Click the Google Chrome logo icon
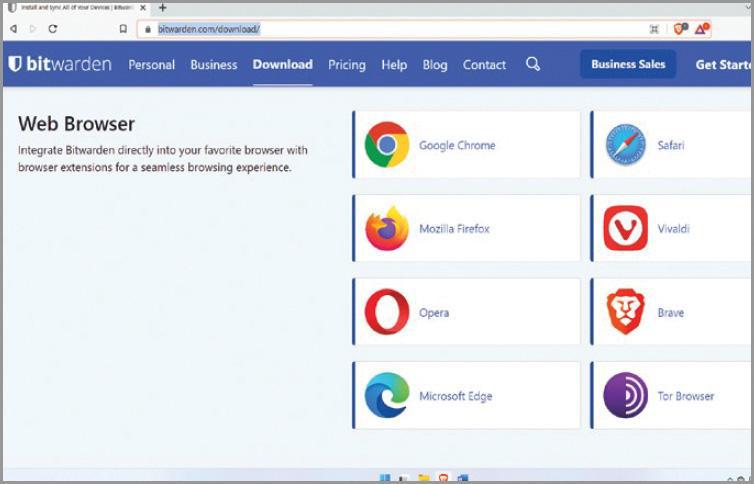The width and height of the screenshot is (754, 484). click(x=387, y=145)
